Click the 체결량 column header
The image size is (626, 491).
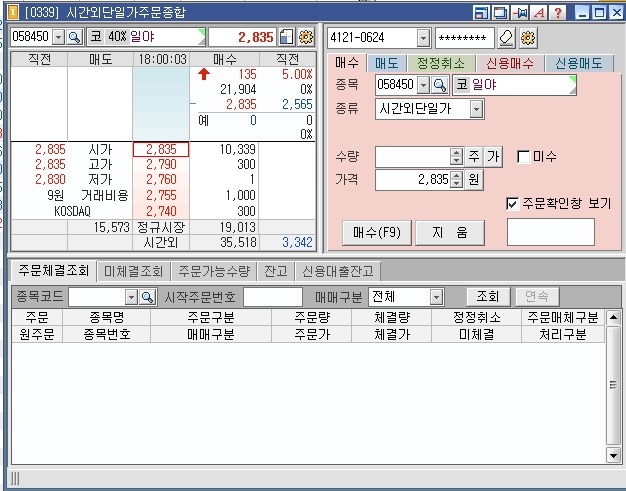(392, 318)
